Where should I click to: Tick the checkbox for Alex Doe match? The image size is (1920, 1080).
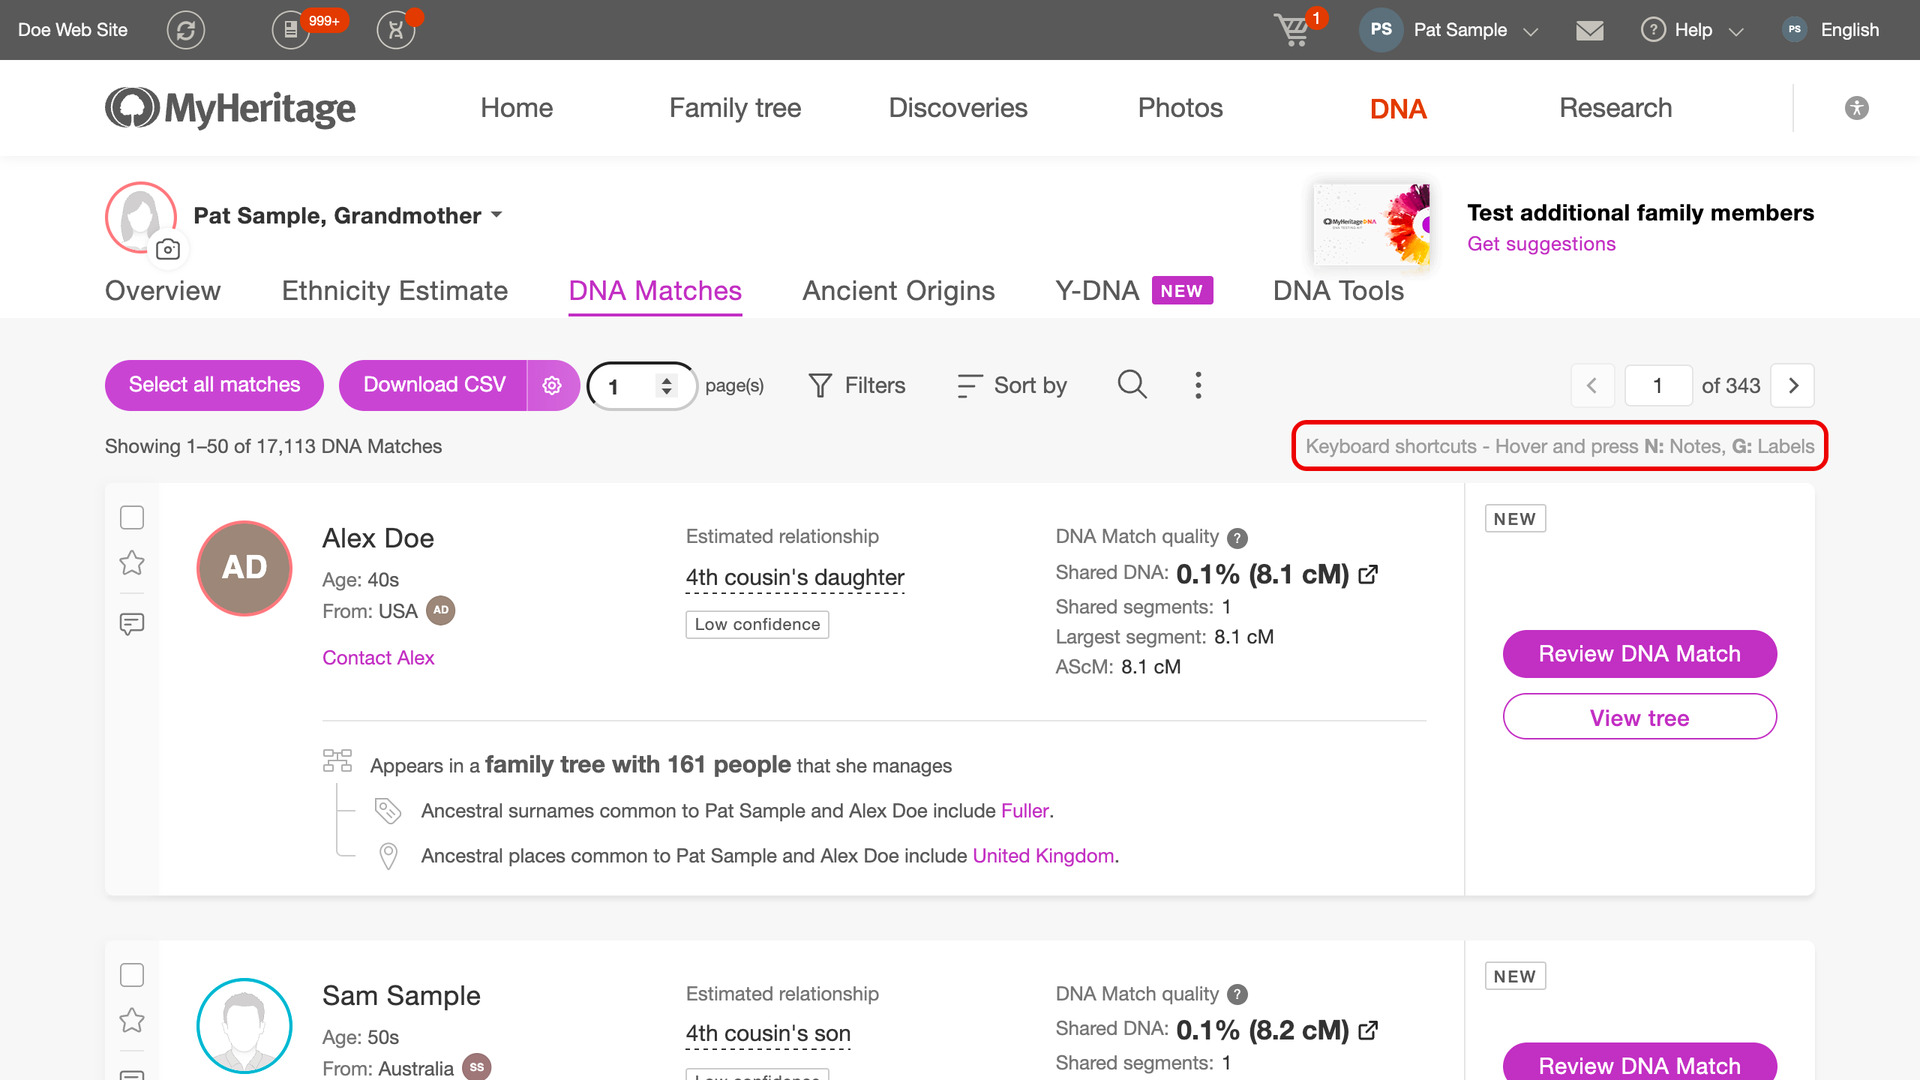tap(132, 517)
